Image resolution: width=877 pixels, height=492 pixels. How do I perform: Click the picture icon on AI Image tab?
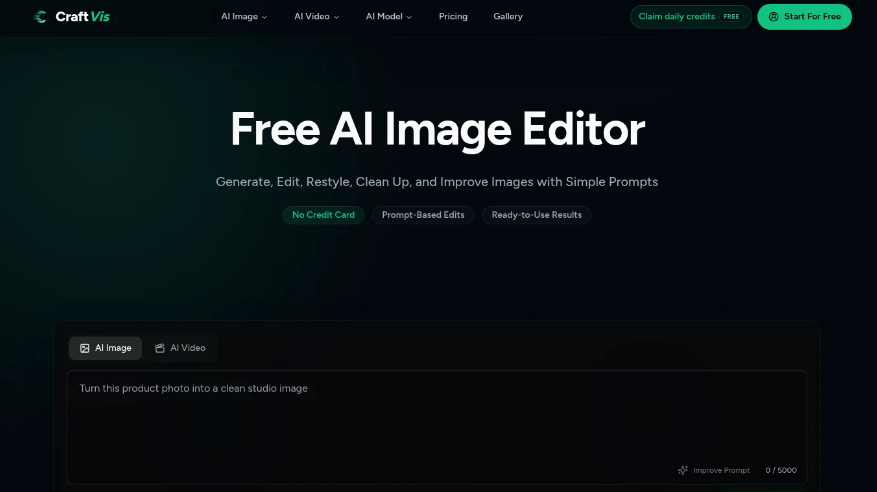84,348
